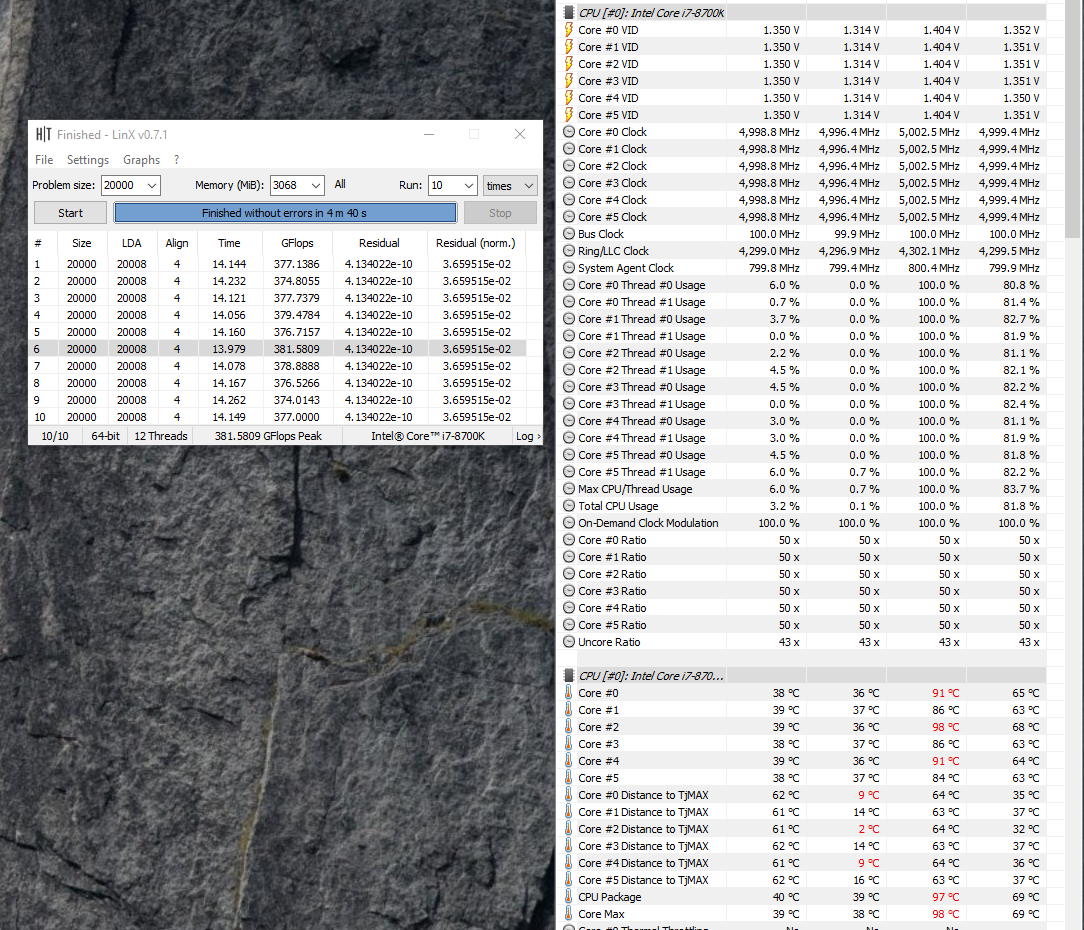1084x930 pixels.
Task: Open the File menu in LinX
Action: [44, 160]
